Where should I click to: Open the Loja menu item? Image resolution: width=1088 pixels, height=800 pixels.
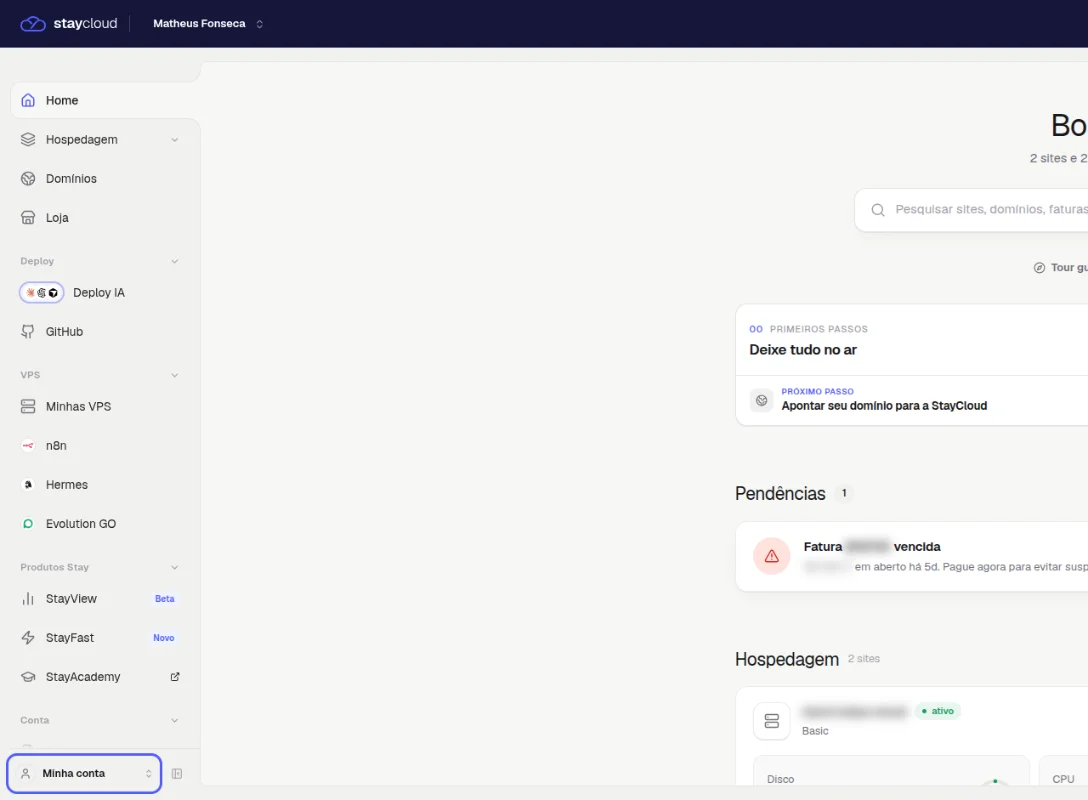pos(101,218)
